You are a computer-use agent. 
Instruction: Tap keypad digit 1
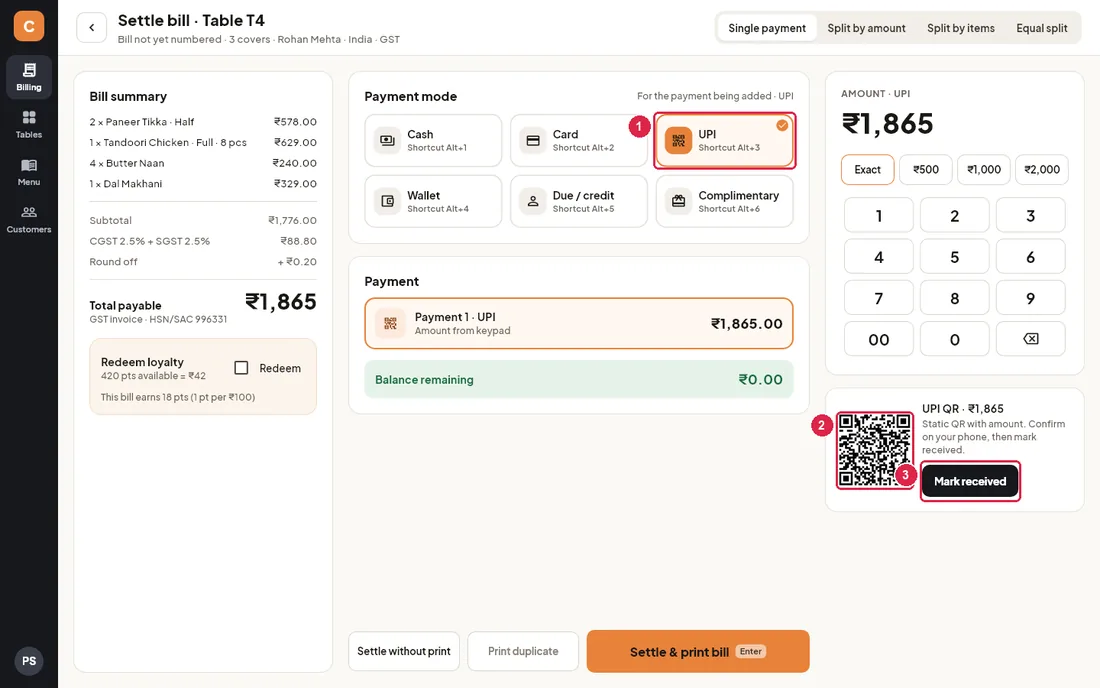click(878, 215)
